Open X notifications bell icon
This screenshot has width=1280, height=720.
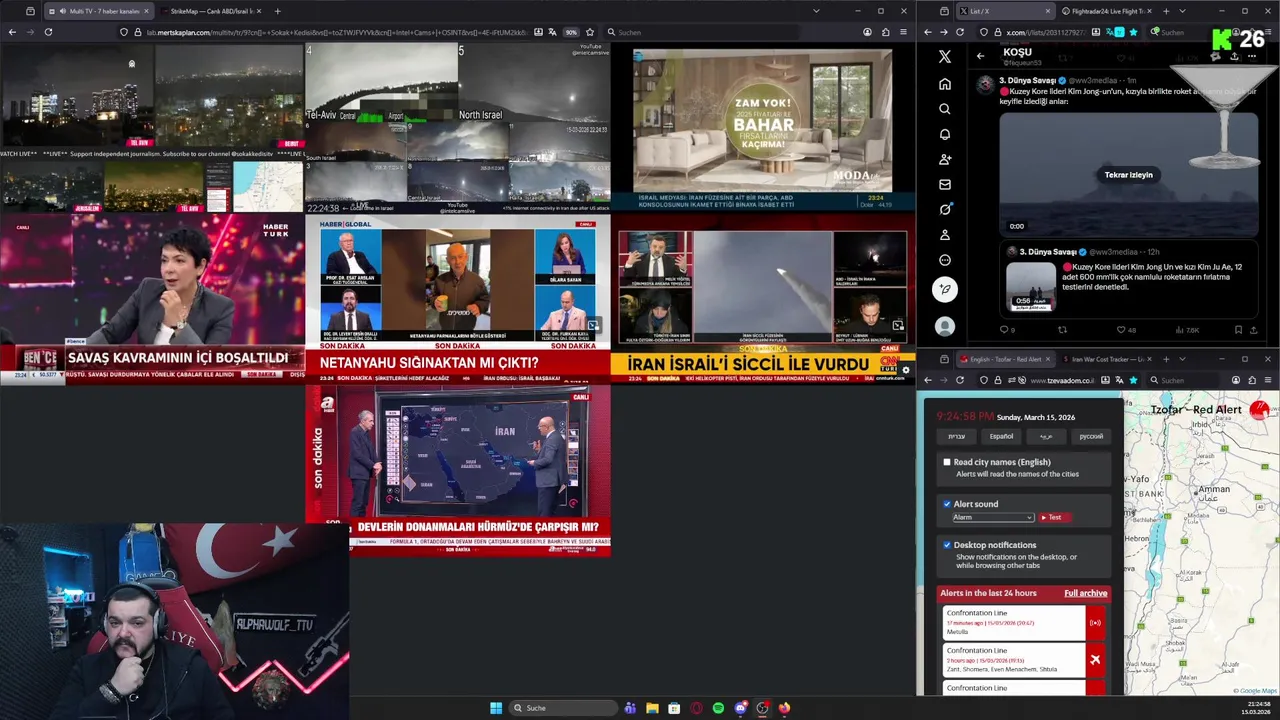[x=944, y=134]
